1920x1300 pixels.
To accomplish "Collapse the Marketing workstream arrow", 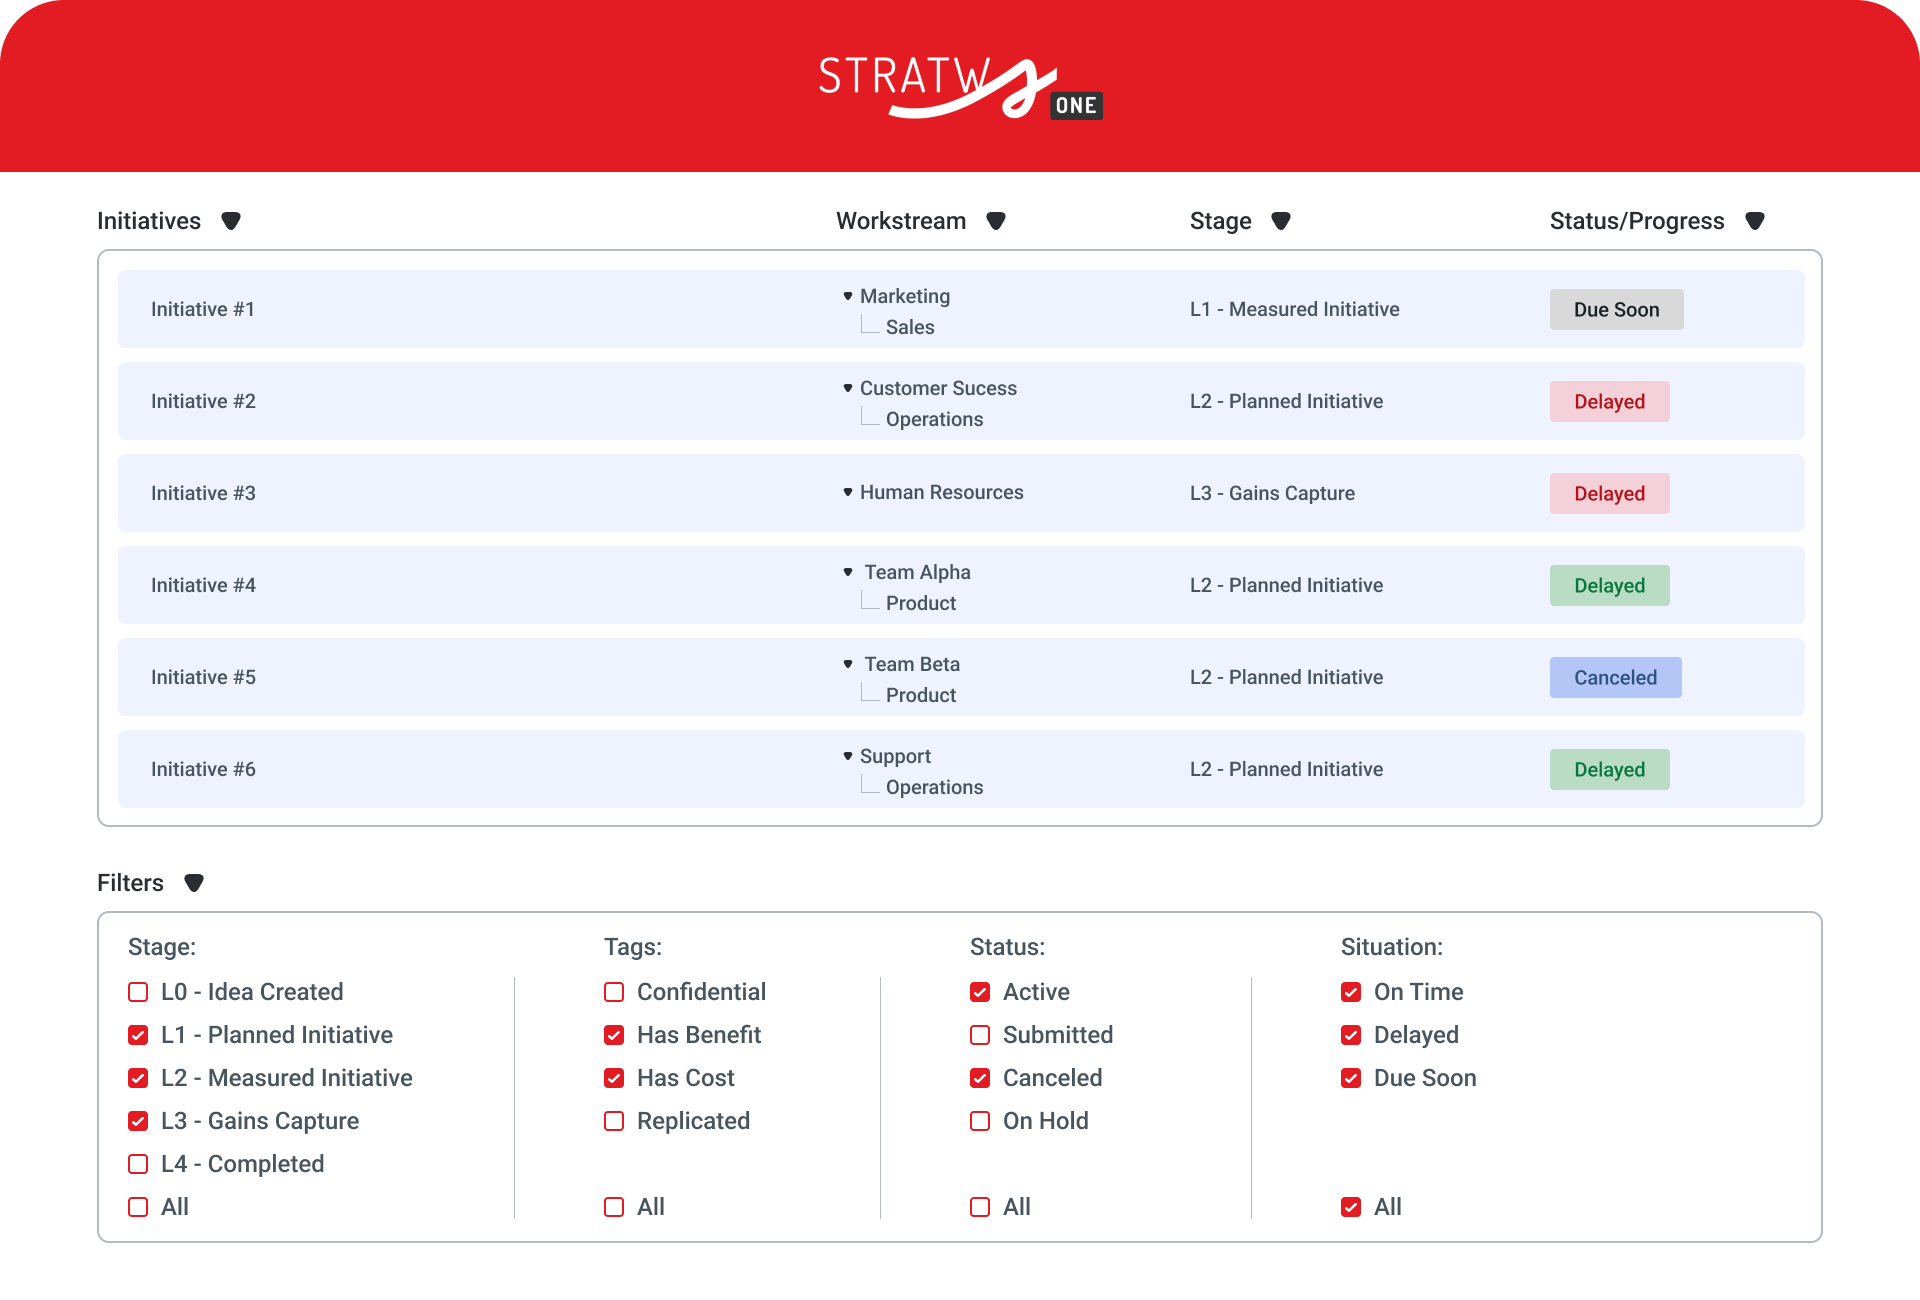I will coord(848,296).
